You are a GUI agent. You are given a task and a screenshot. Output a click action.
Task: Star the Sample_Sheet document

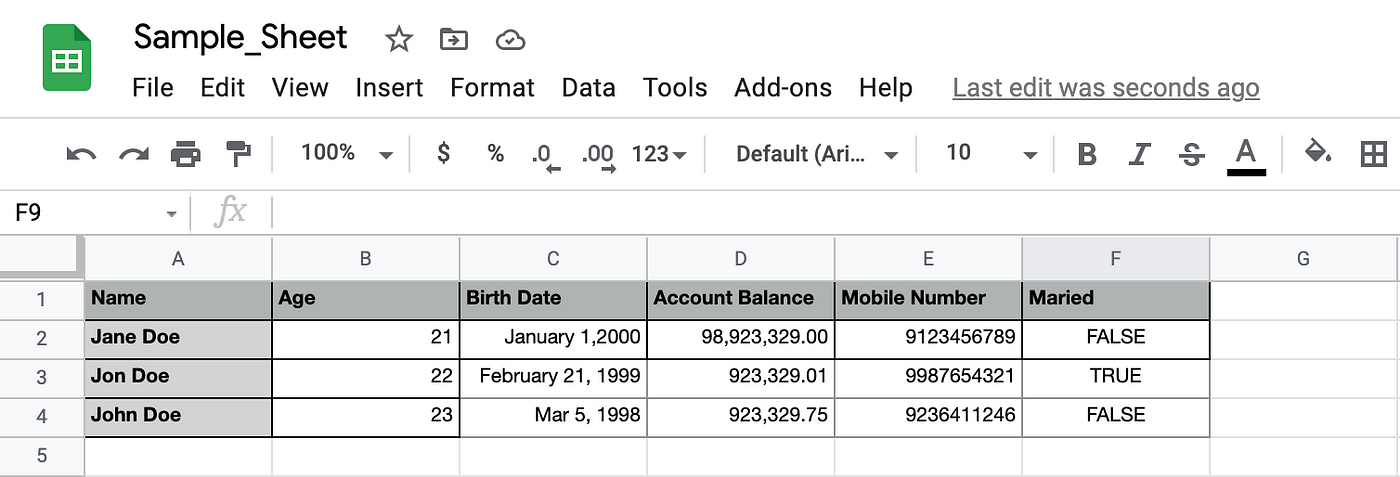tap(399, 40)
